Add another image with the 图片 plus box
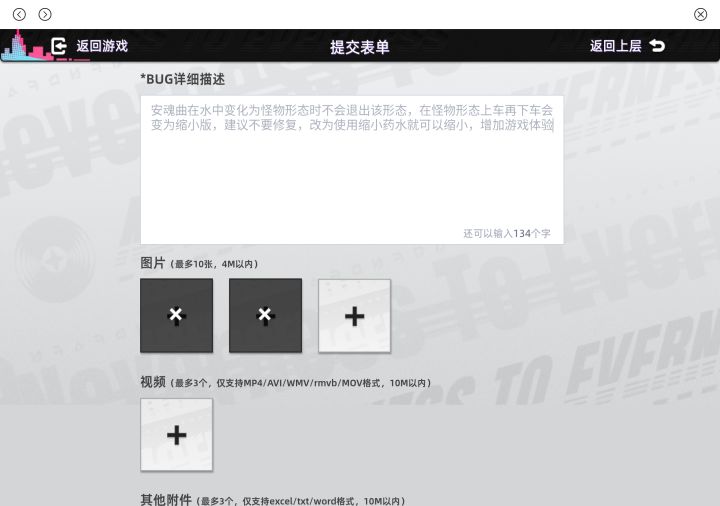 [x=354, y=316]
